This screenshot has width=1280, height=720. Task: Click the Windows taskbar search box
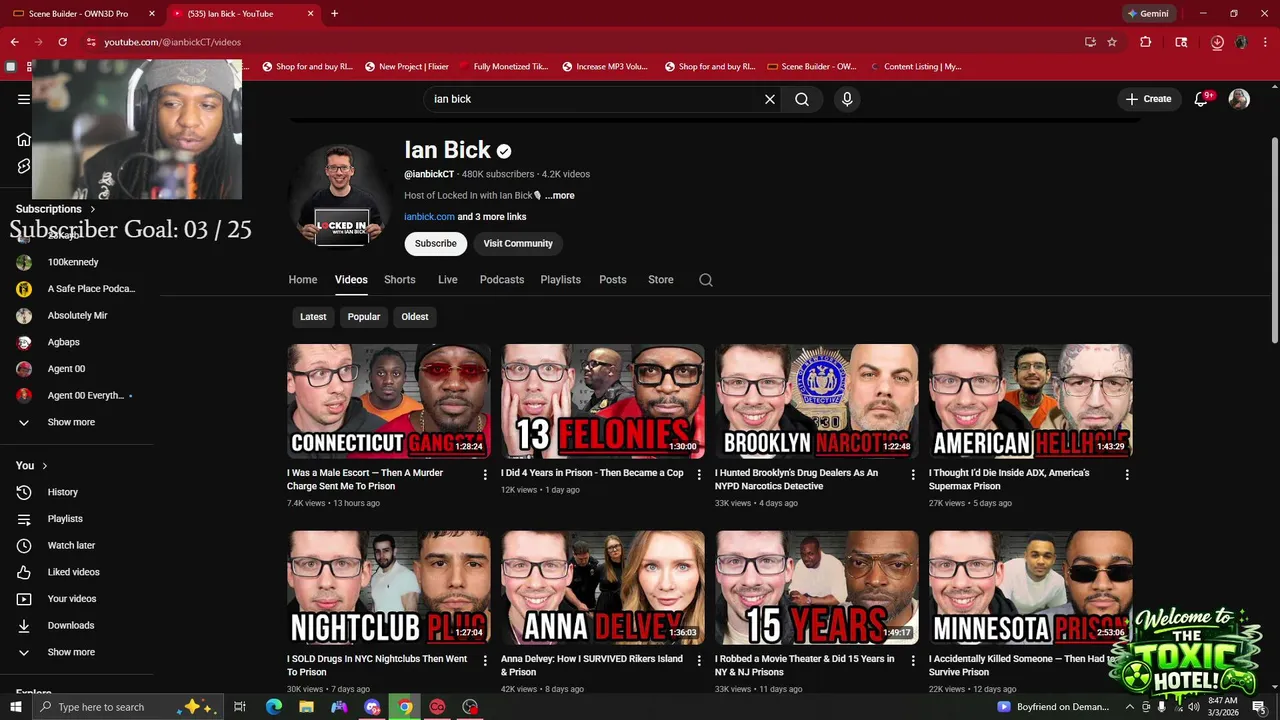coord(130,707)
